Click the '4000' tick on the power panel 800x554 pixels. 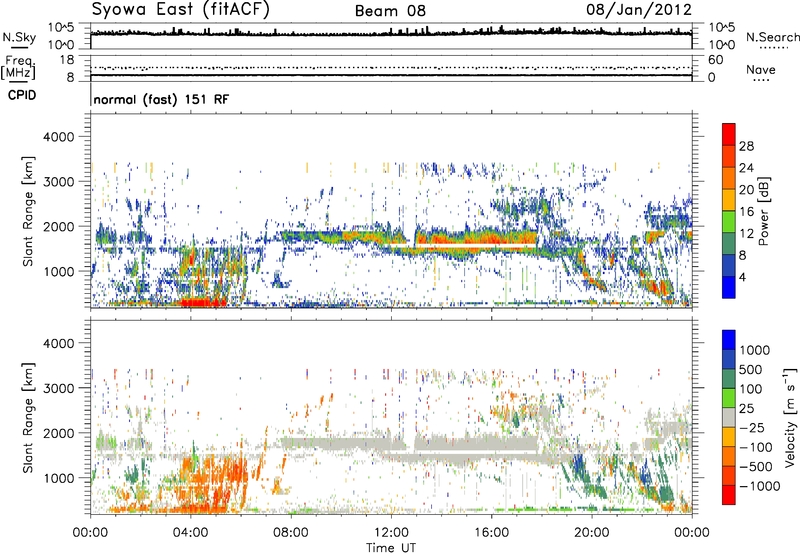(60, 137)
